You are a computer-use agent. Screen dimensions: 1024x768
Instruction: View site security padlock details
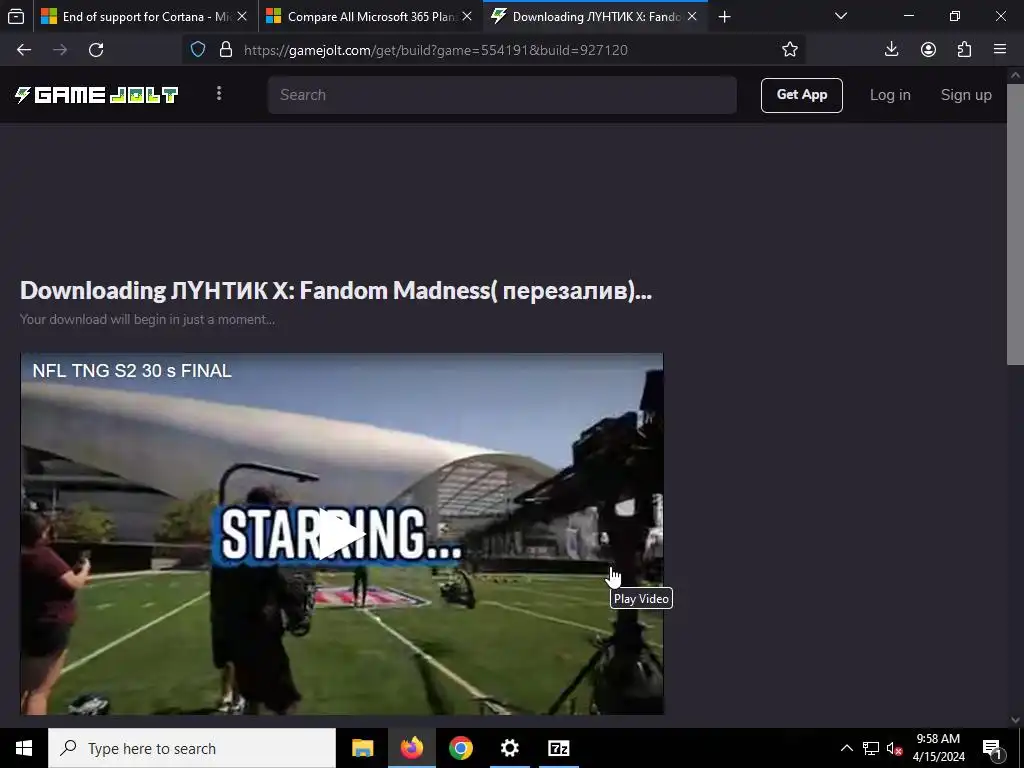click(226, 50)
